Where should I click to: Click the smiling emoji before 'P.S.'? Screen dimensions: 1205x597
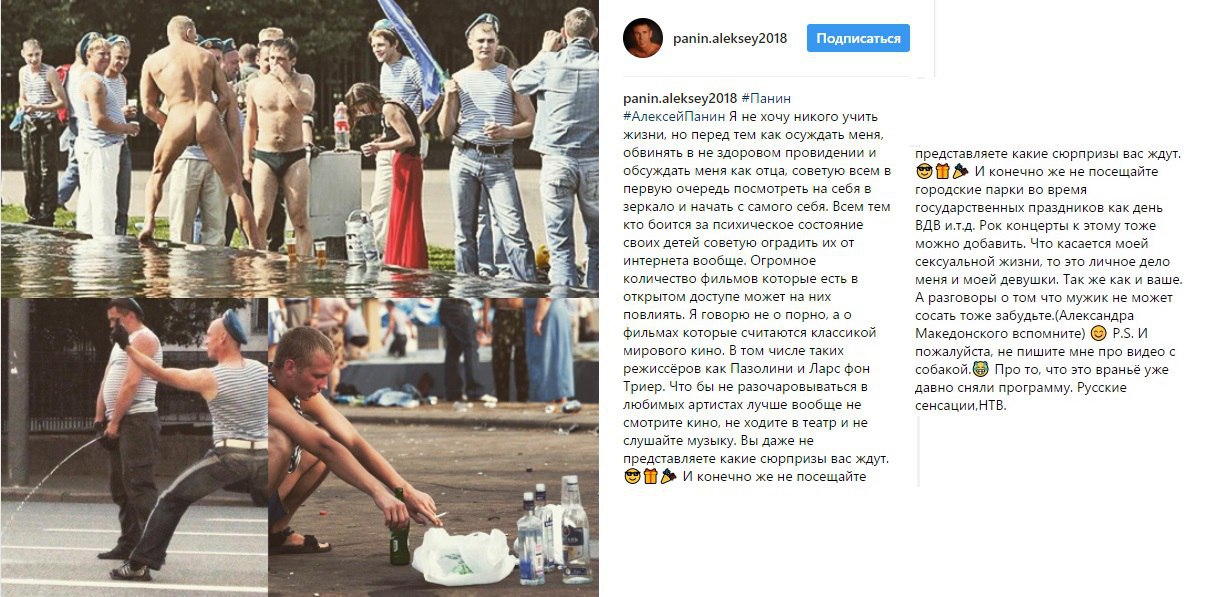[1098, 333]
